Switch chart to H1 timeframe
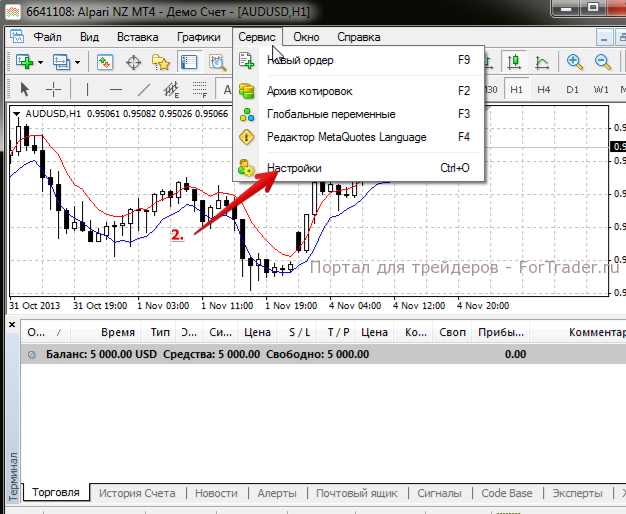The height and width of the screenshot is (514, 626). [x=516, y=89]
